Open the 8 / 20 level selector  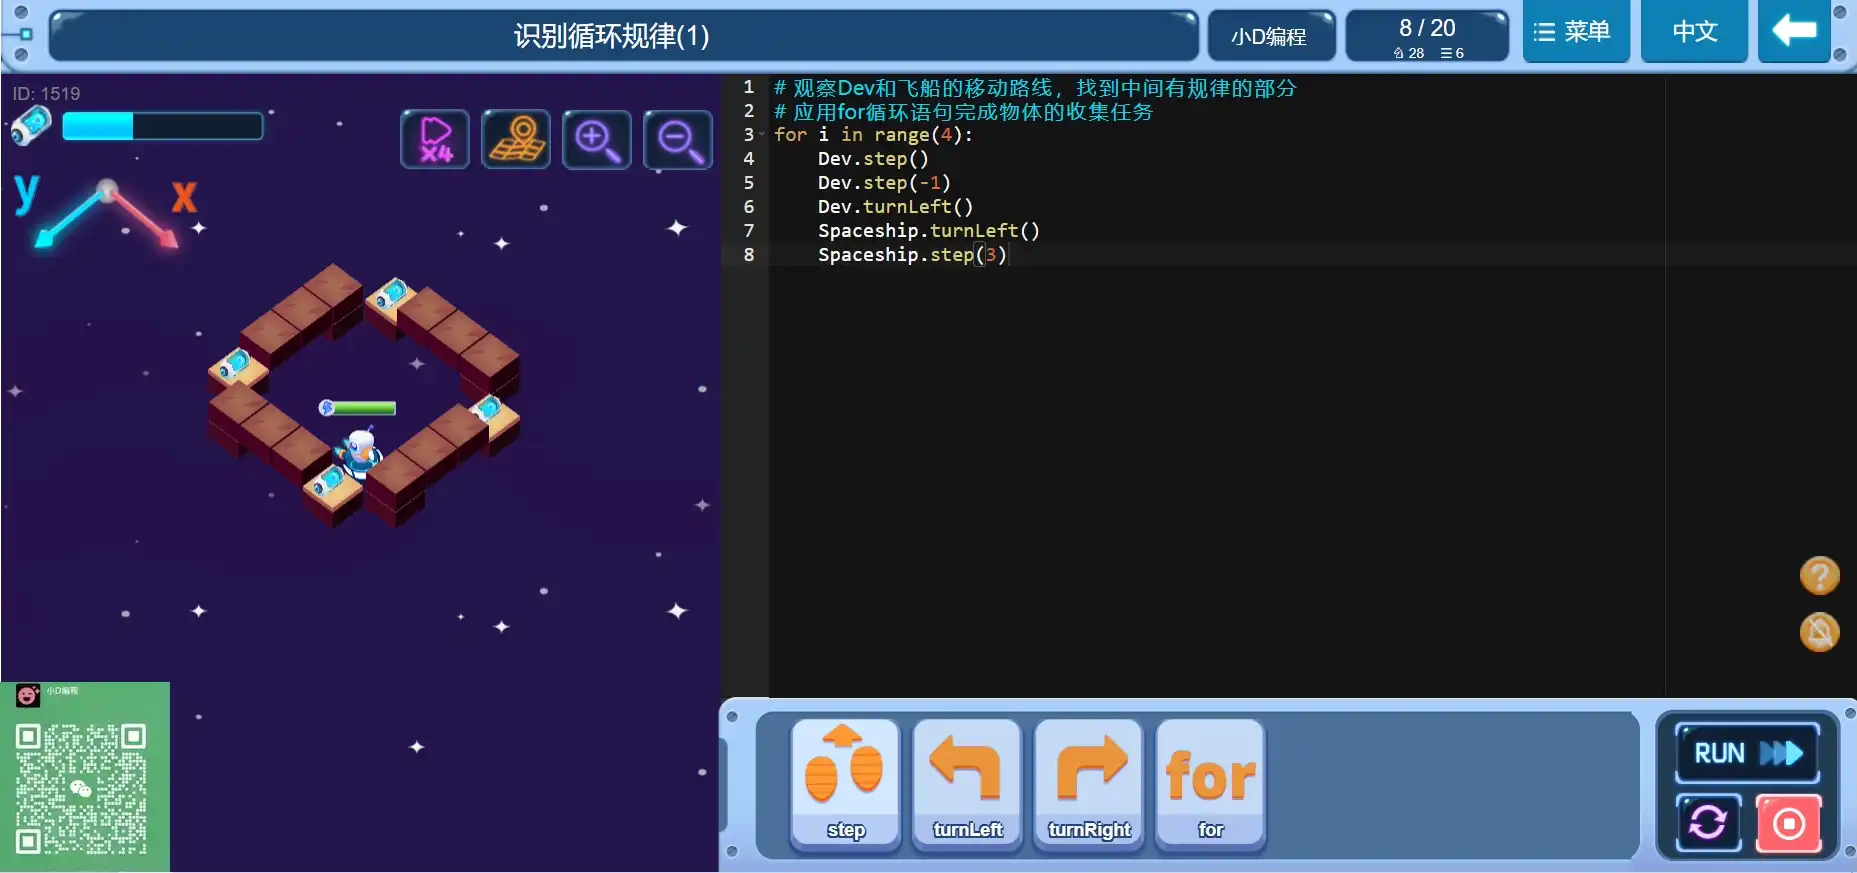(1427, 37)
